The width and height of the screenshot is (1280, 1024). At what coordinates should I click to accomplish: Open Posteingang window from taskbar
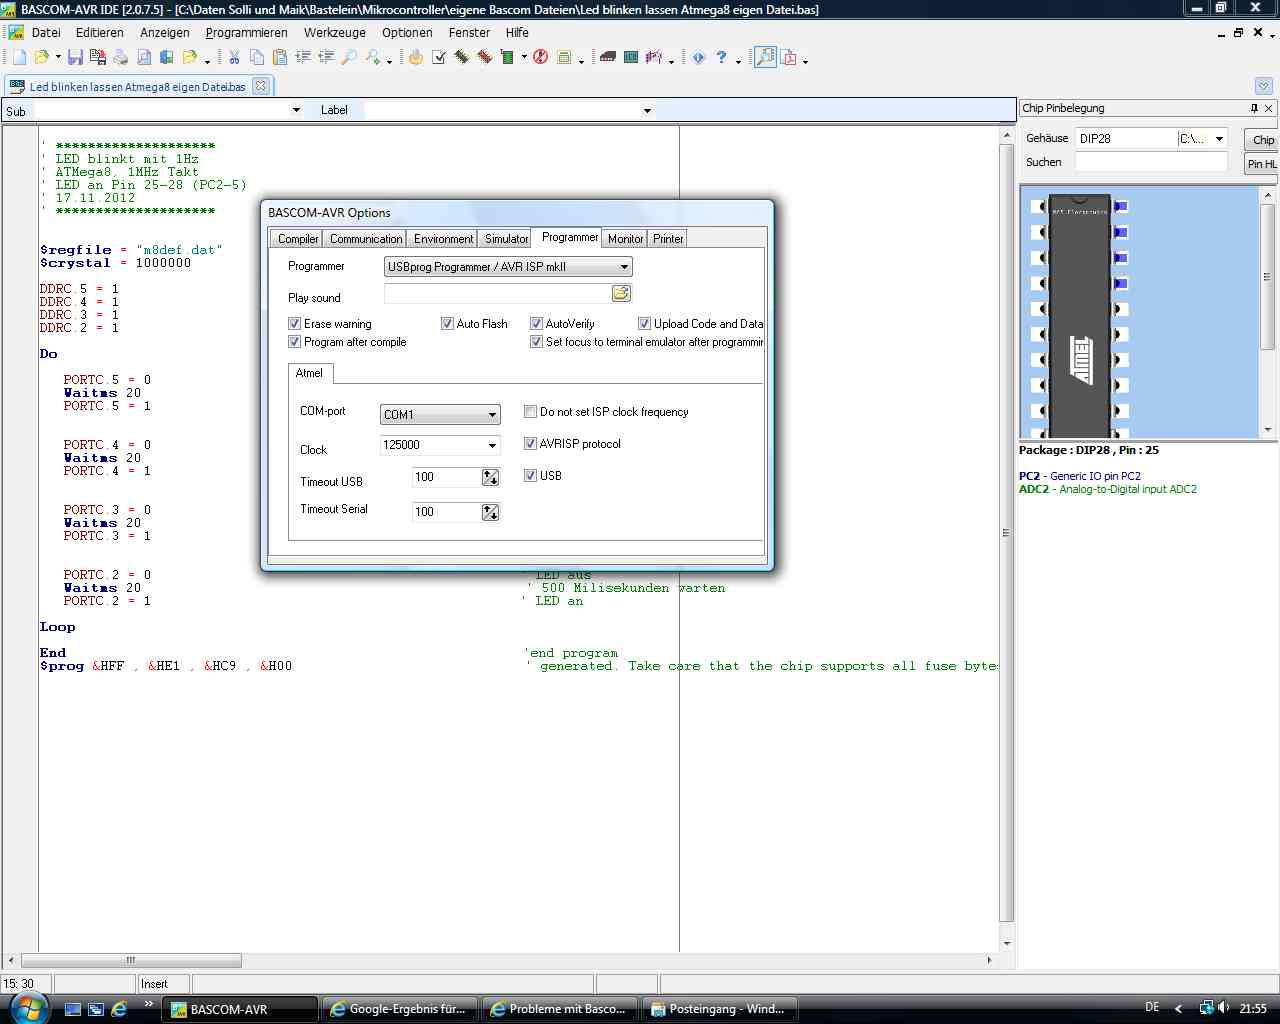tap(721, 1009)
